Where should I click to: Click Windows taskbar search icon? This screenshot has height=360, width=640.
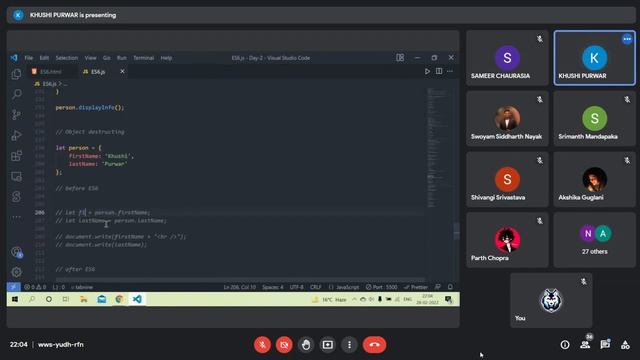[x=32, y=299]
